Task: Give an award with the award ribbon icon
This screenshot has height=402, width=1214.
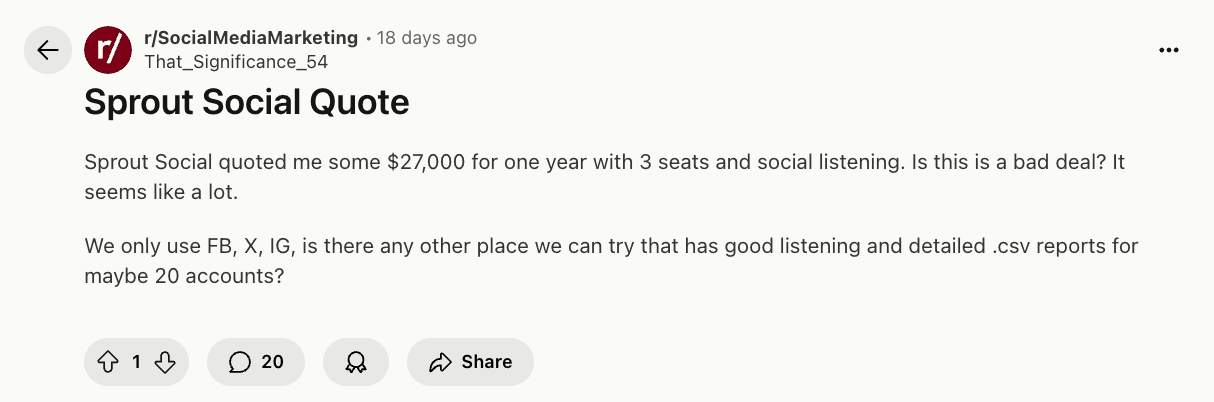Action: (356, 362)
